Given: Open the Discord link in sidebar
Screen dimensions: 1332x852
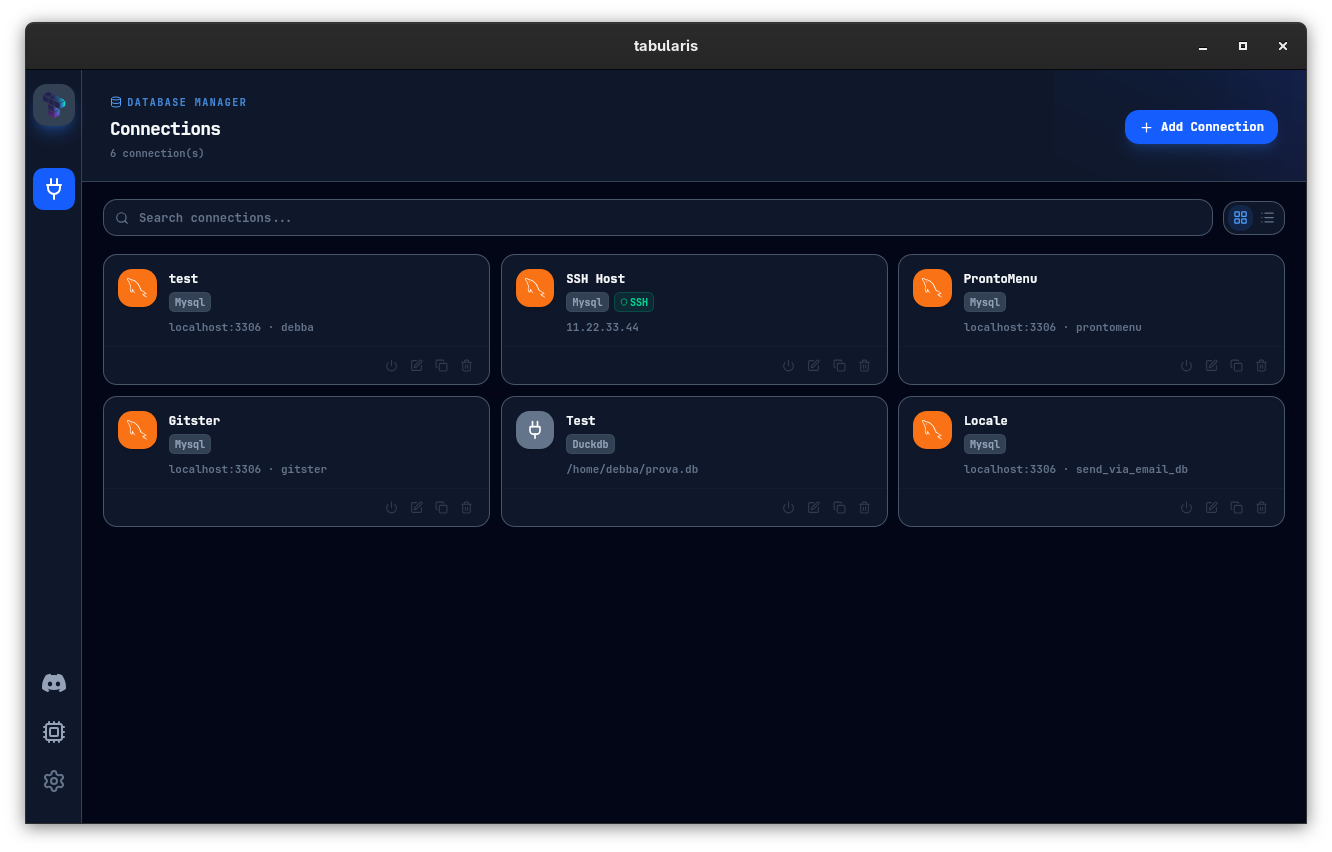Looking at the screenshot, I should coord(54,683).
